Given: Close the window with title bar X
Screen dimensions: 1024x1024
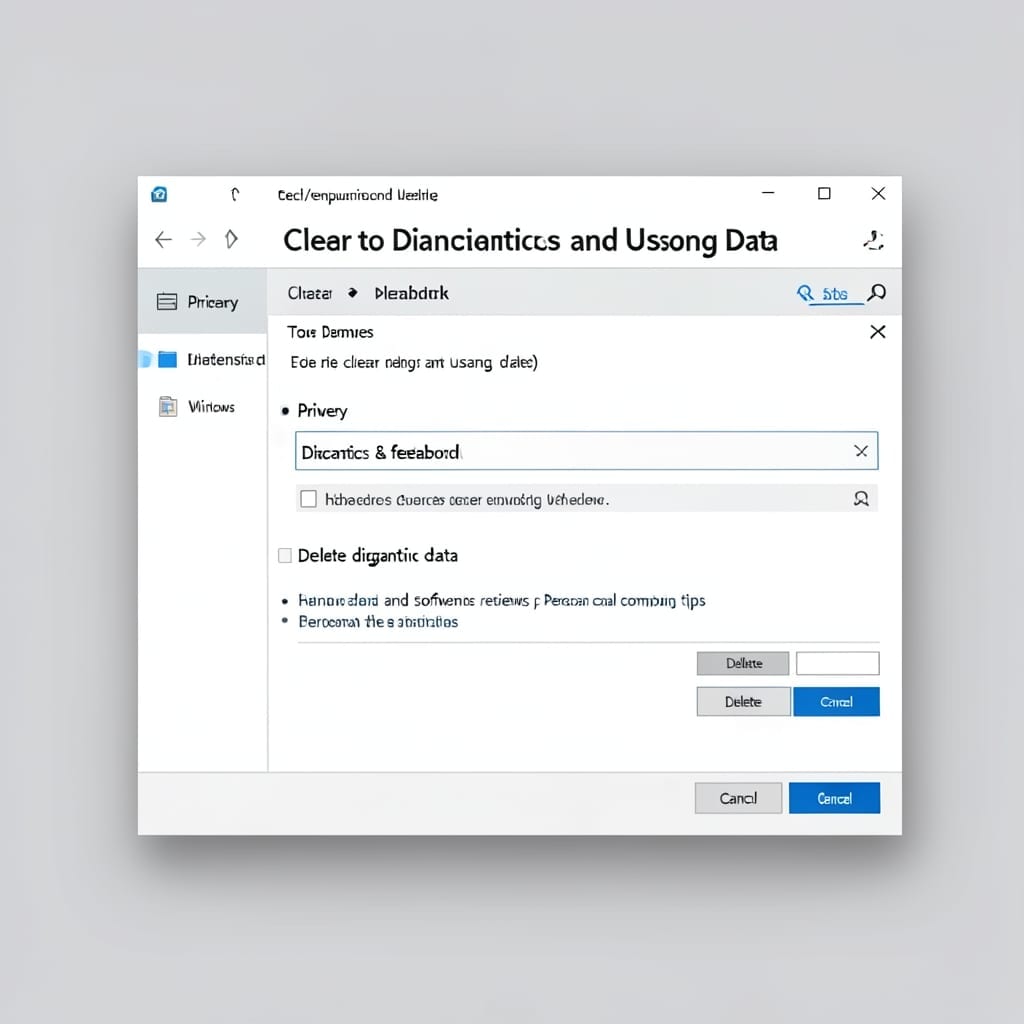Looking at the screenshot, I should pyautogui.click(x=878, y=193).
